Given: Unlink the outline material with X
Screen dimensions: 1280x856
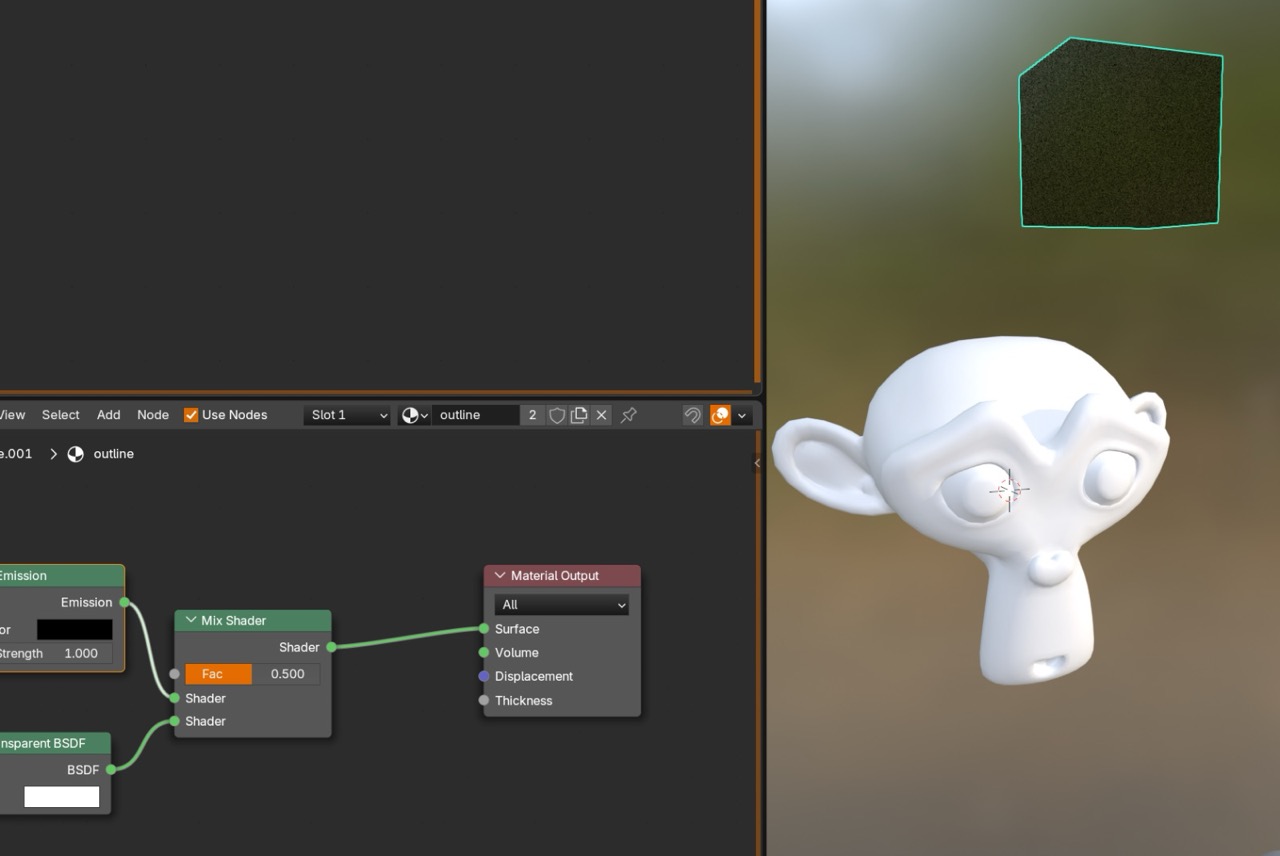Looking at the screenshot, I should tap(601, 415).
